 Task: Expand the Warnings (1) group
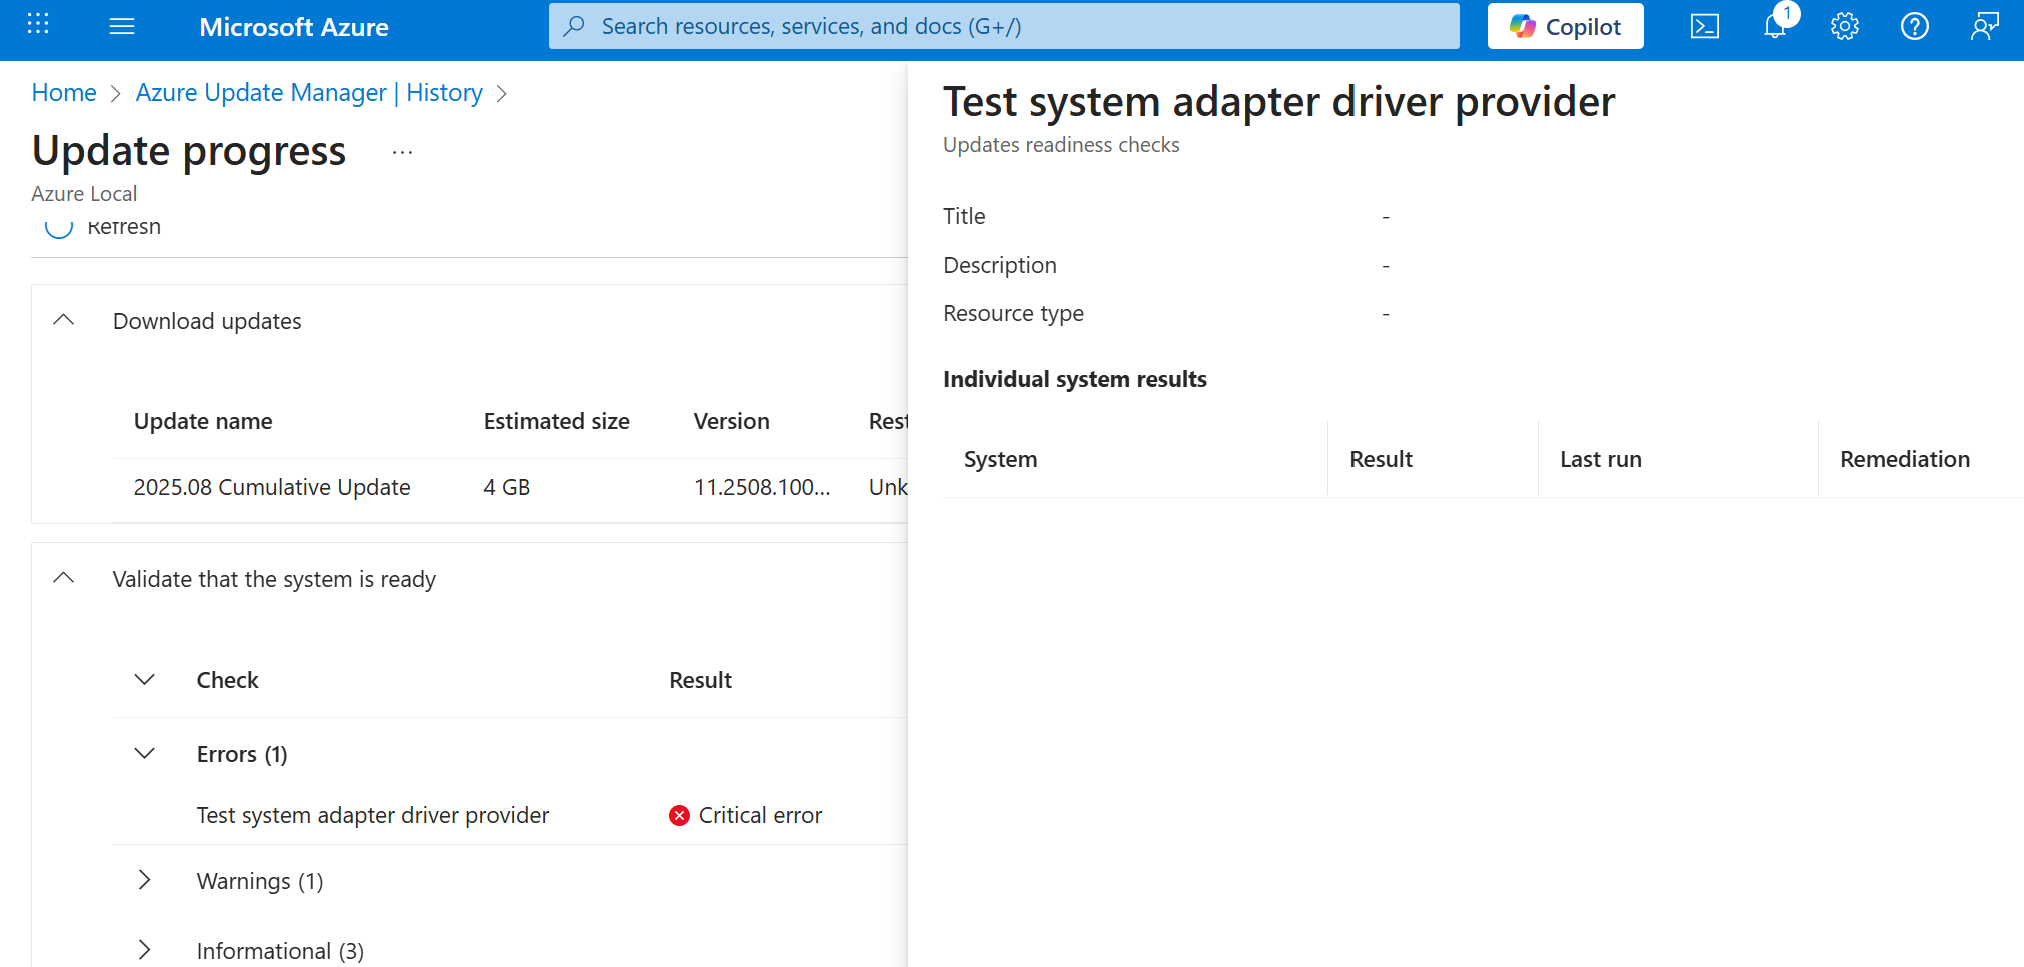pyautogui.click(x=145, y=881)
